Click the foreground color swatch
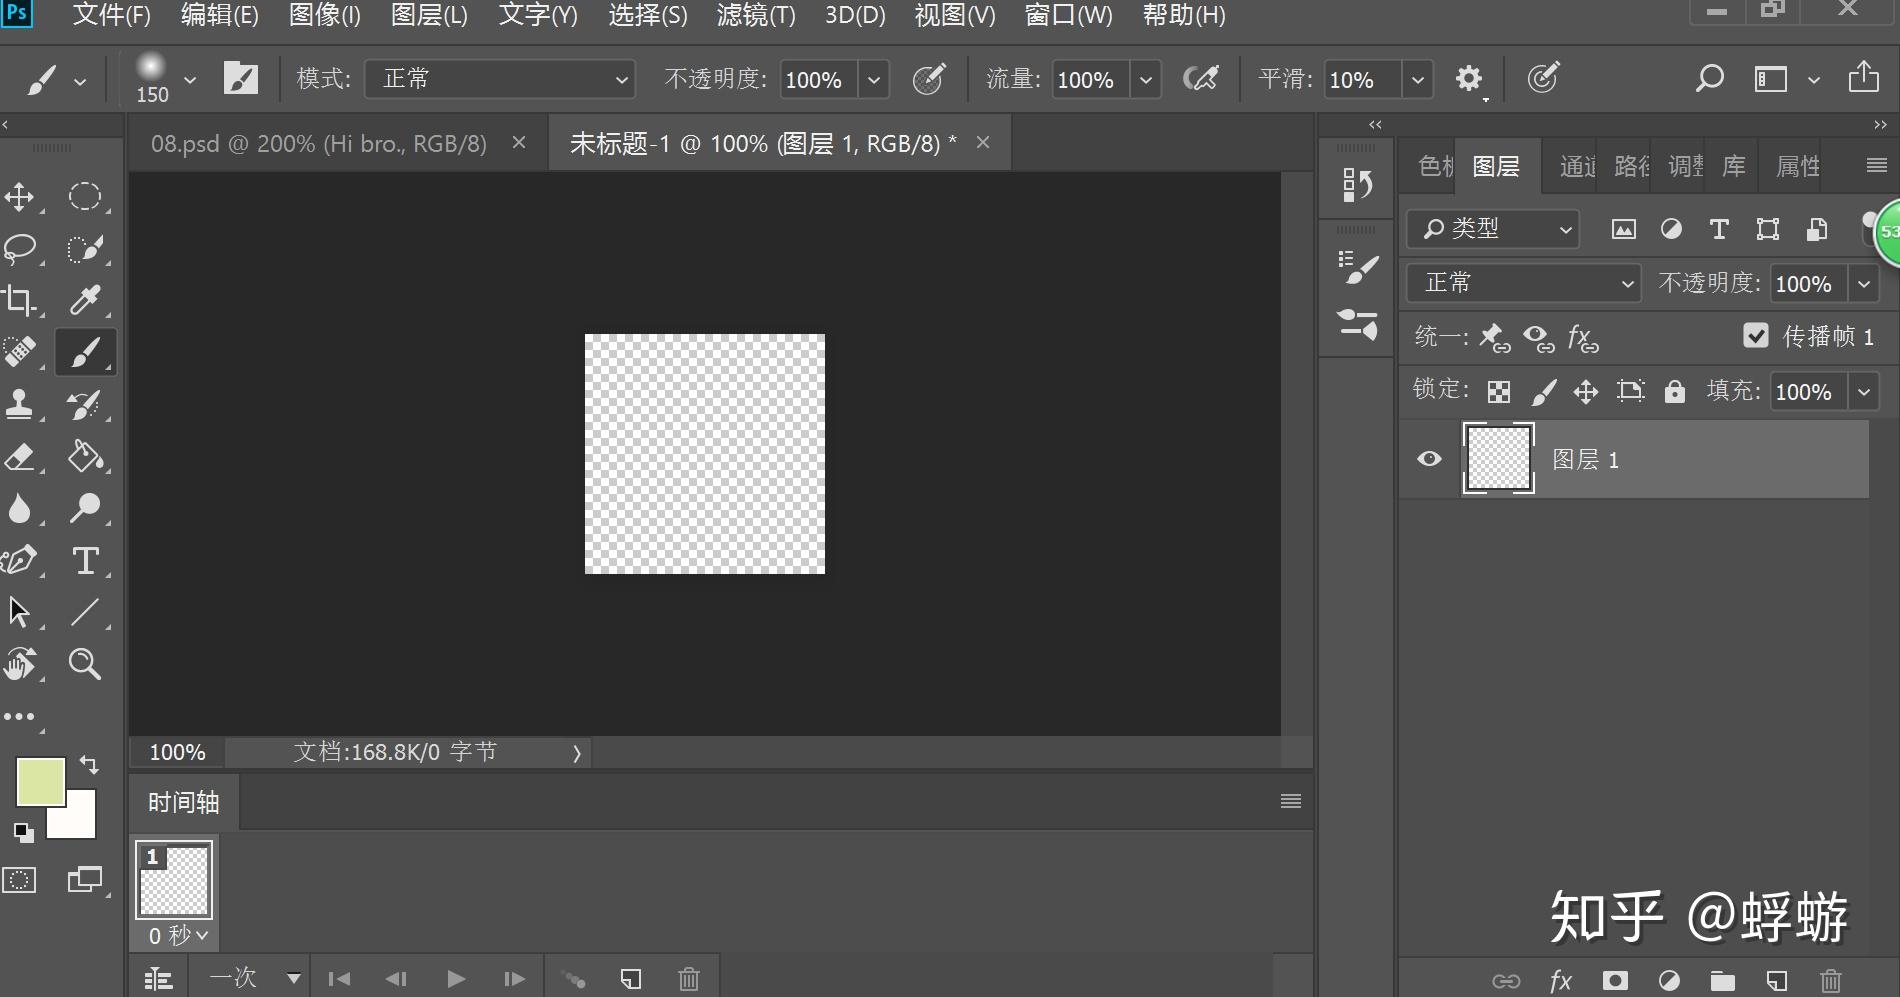This screenshot has height=997, width=1900. click(41, 782)
